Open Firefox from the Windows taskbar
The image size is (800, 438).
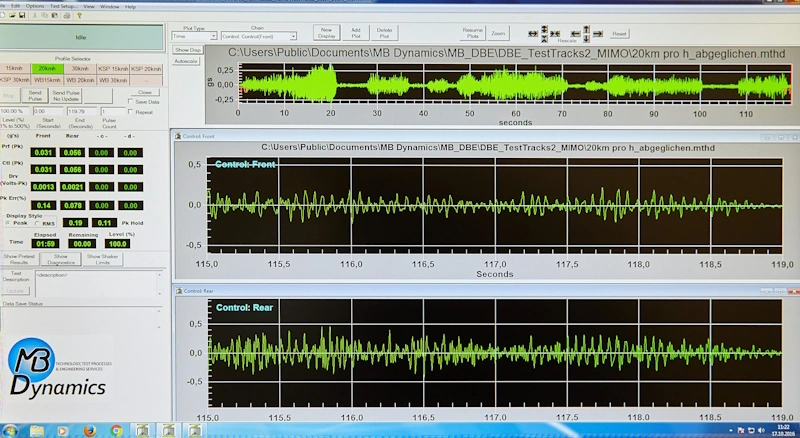(90, 430)
